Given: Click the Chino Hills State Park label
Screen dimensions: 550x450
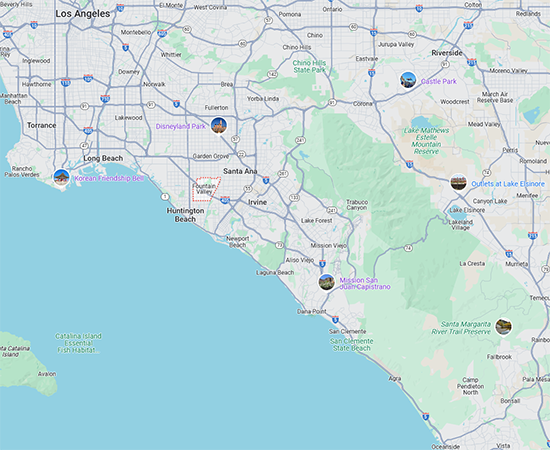Looking at the screenshot, I should (309, 66).
